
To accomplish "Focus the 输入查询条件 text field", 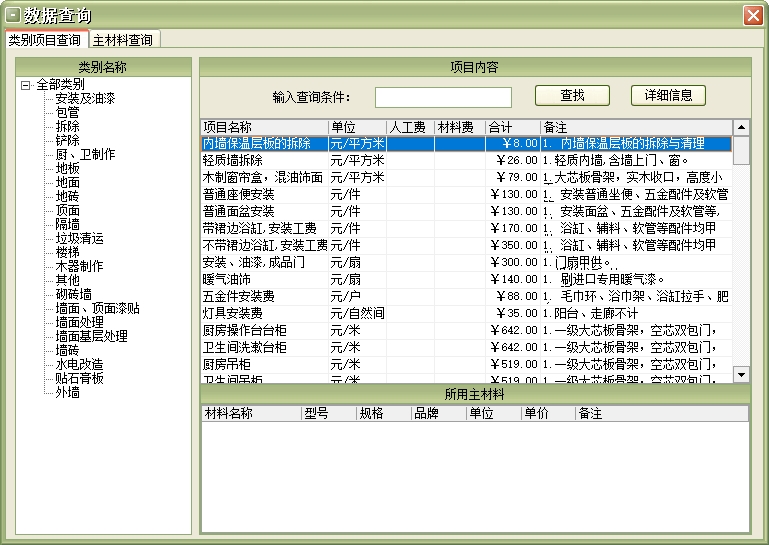I will pos(443,97).
